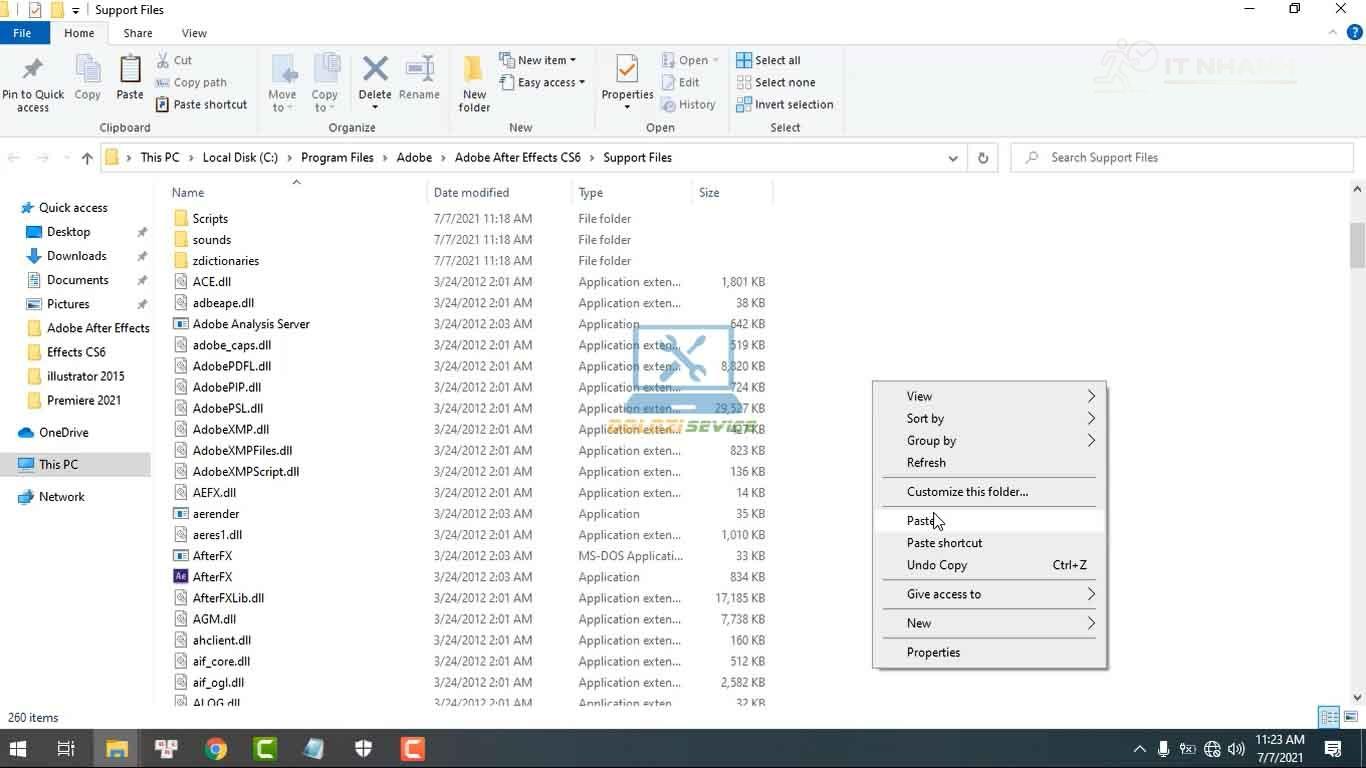Click the Up one level arrow
1366x768 pixels.
(x=87, y=158)
